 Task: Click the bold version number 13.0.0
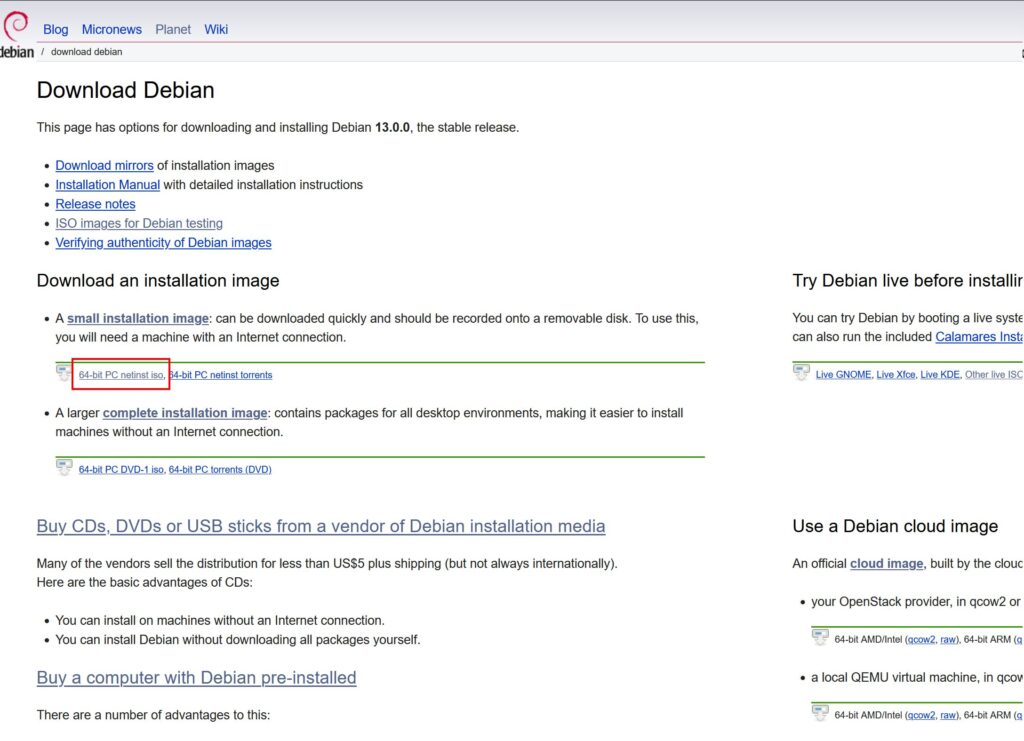392,127
